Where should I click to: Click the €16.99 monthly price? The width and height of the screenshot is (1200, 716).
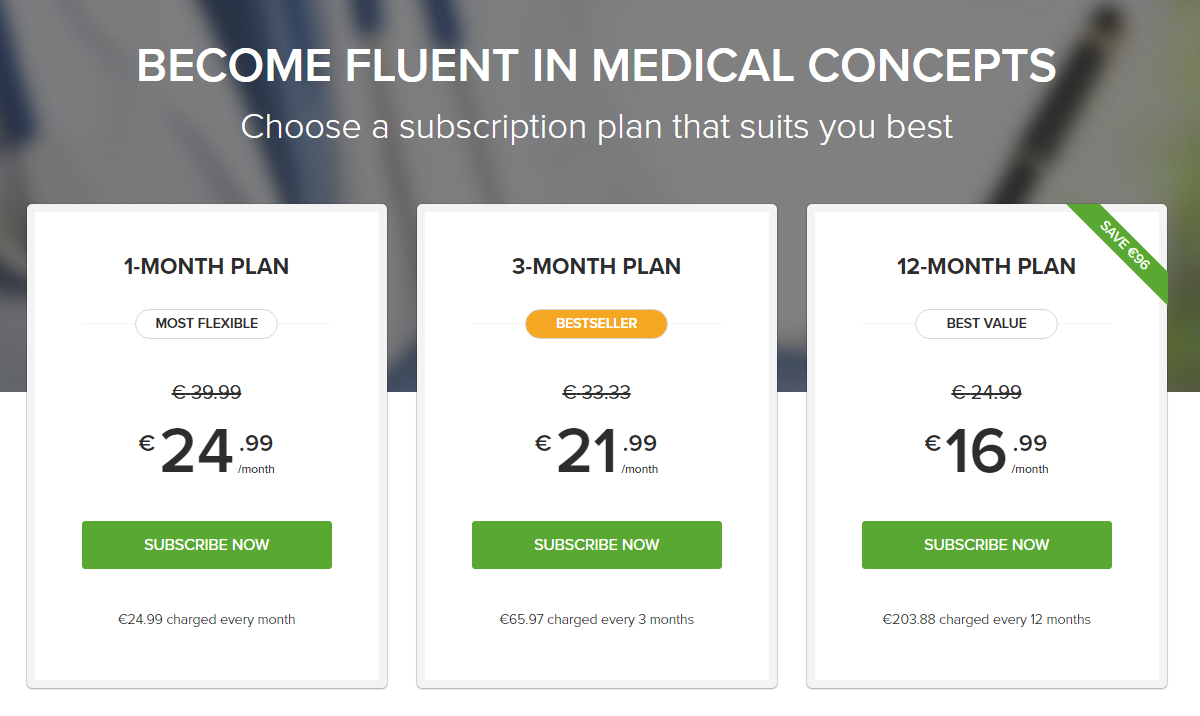[x=987, y=451]
